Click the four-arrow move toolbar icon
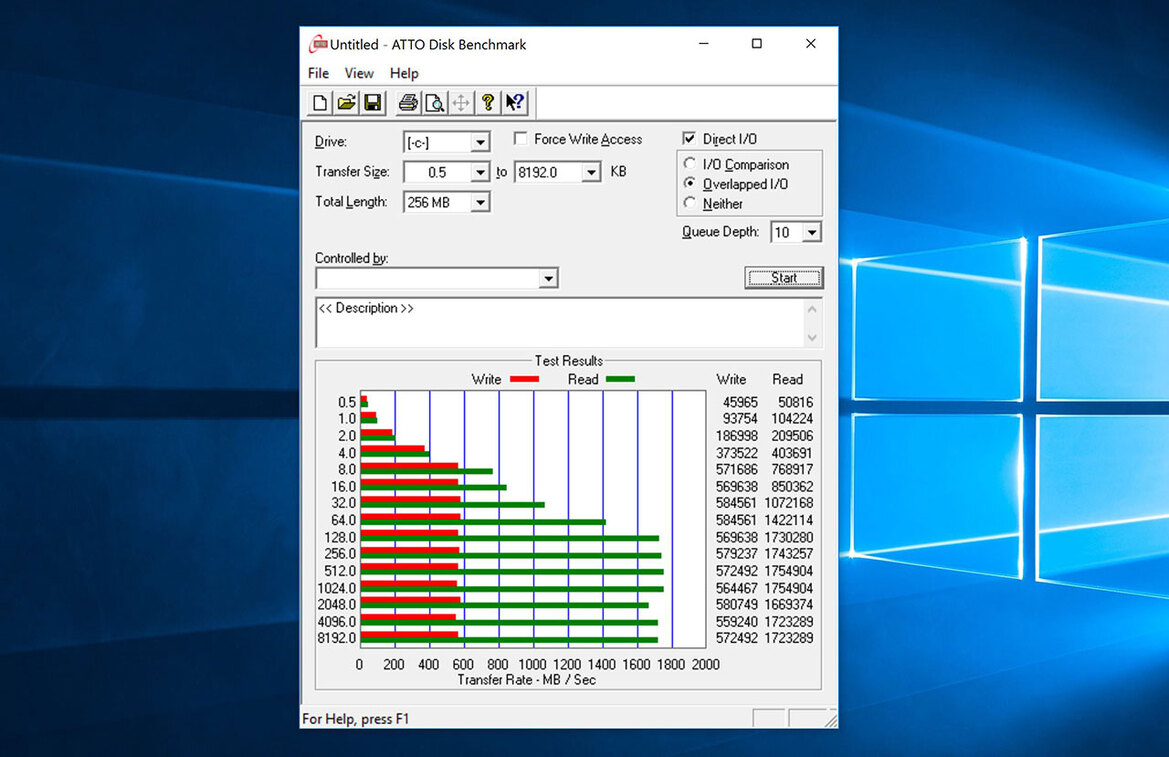 [x=461, y=103]
